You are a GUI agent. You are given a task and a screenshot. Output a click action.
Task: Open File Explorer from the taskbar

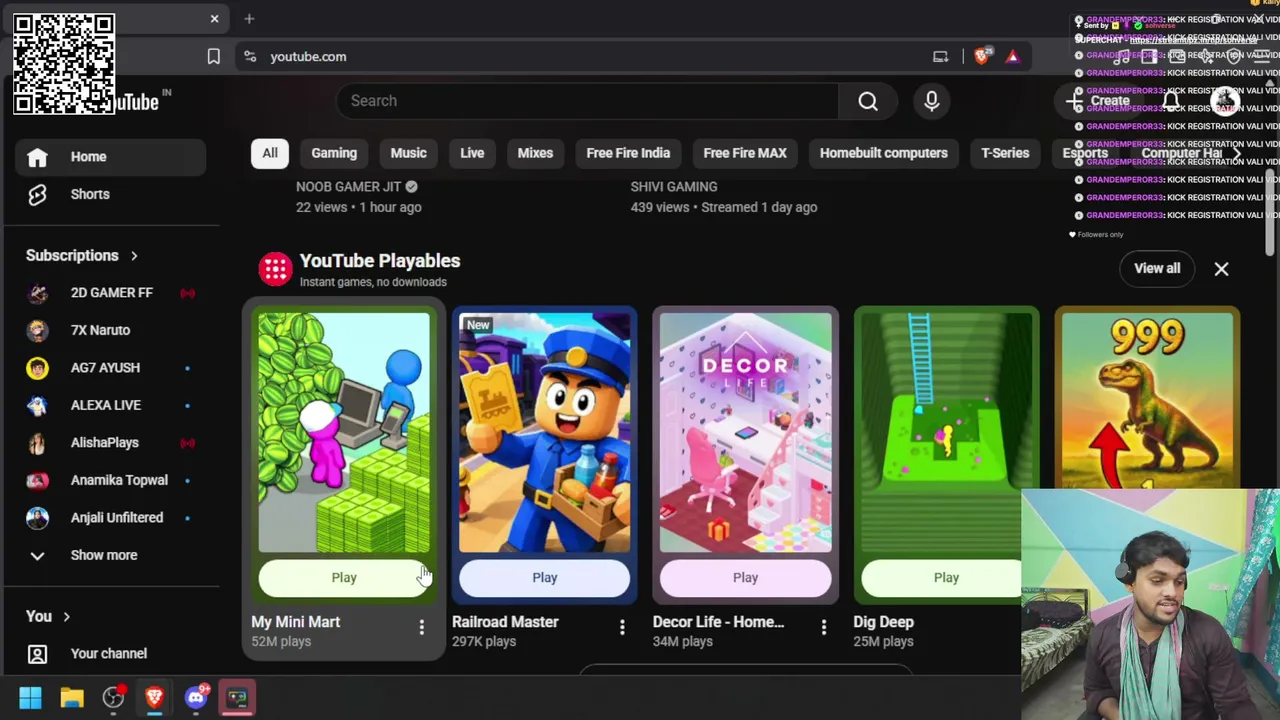[72, 697]
